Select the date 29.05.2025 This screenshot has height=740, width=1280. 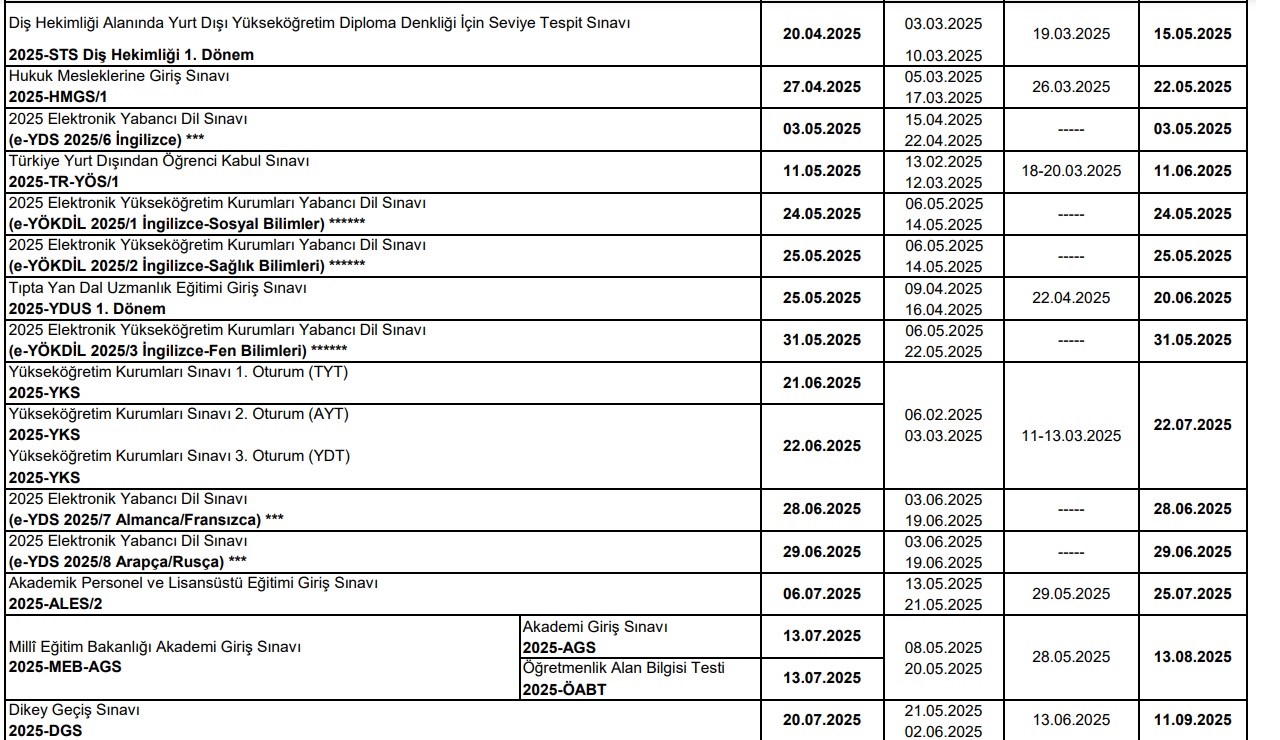(1071, 594)
